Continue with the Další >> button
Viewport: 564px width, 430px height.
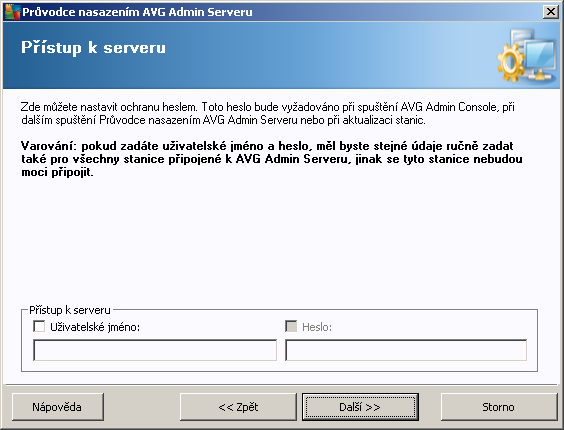tap(360, 407)
